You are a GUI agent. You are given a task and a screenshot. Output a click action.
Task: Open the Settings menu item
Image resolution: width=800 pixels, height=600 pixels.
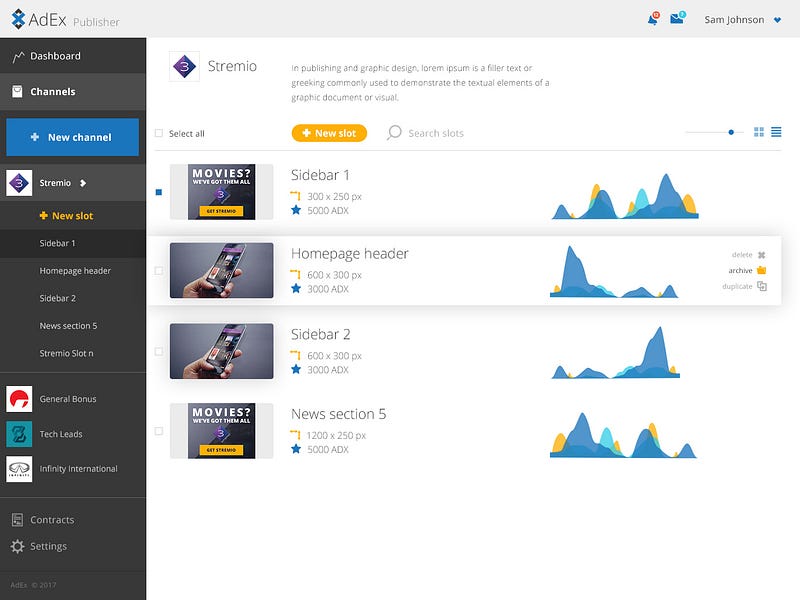pos(48,546)
